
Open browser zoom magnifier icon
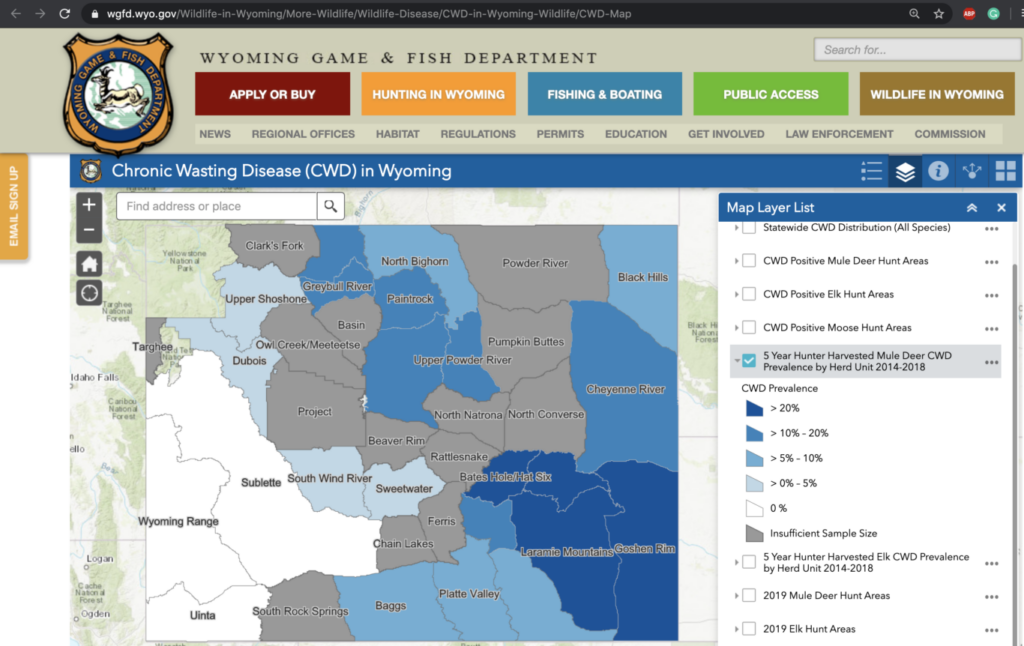click(x=914, y=14)
